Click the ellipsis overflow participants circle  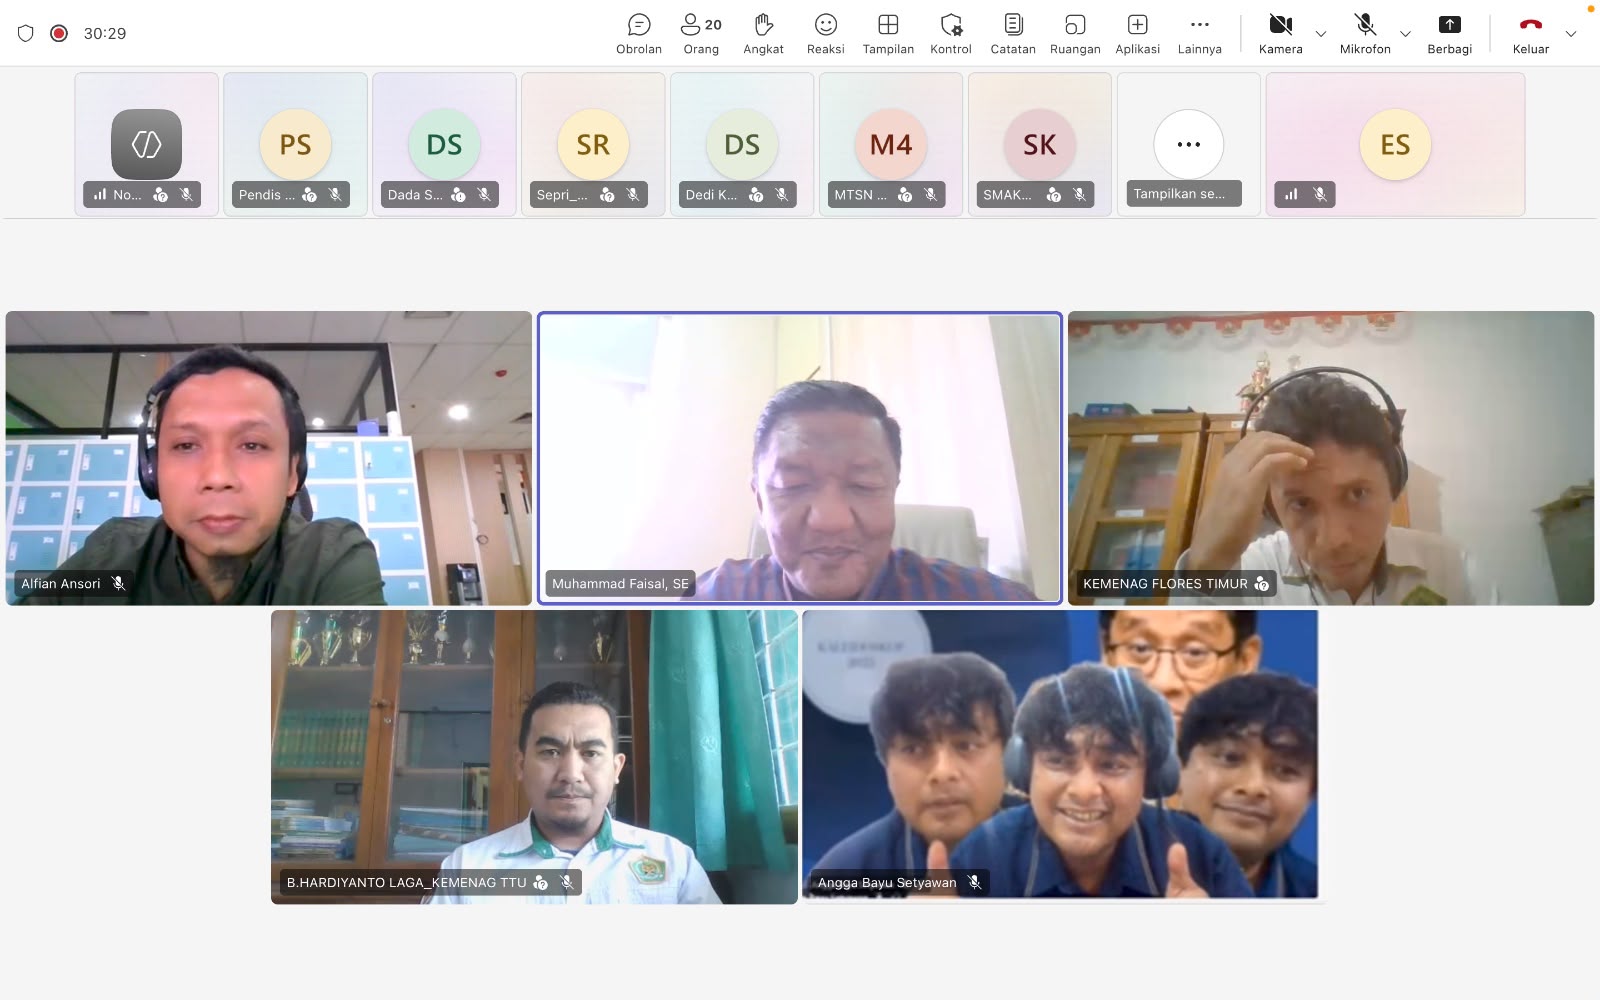1189,144
